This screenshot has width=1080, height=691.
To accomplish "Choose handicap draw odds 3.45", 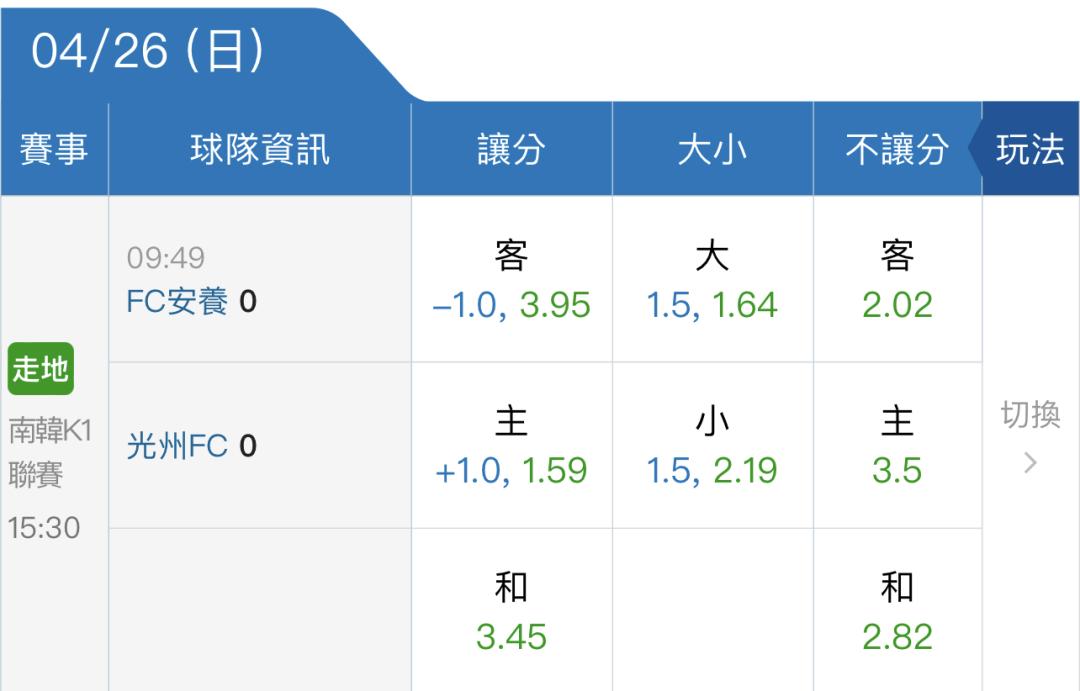I will coord(511,612).
